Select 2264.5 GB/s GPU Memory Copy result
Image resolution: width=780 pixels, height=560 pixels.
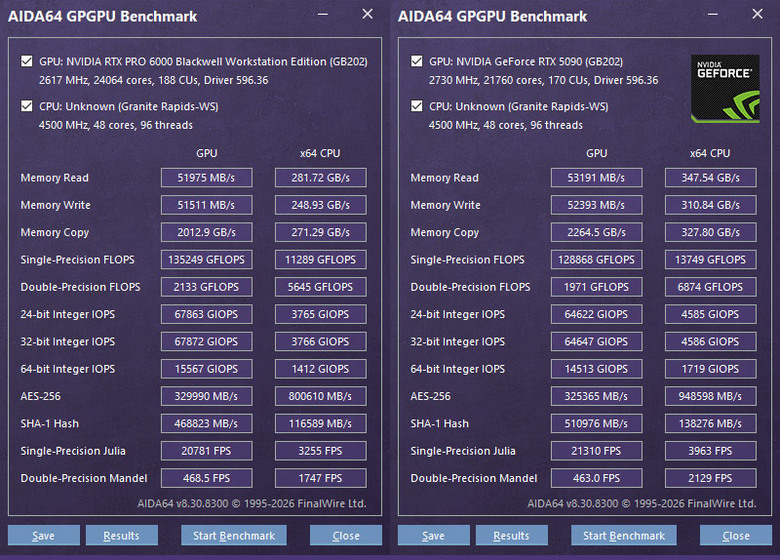[x=596, y=232]
